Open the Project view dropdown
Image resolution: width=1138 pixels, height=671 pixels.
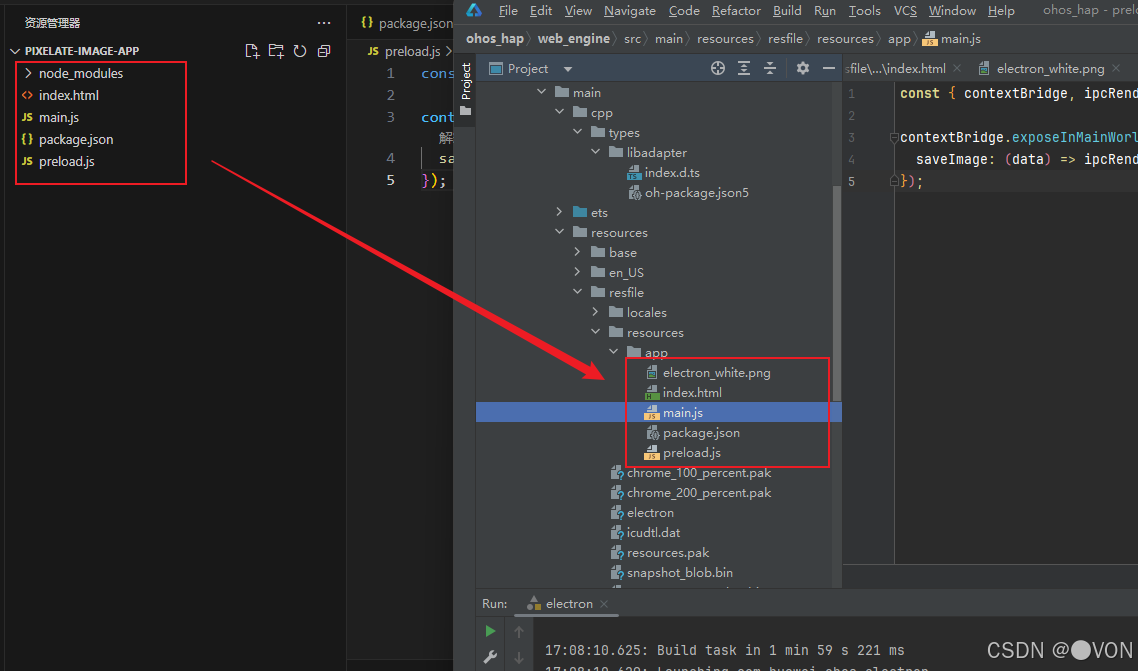pyautogui.click(x=568, y=69)
